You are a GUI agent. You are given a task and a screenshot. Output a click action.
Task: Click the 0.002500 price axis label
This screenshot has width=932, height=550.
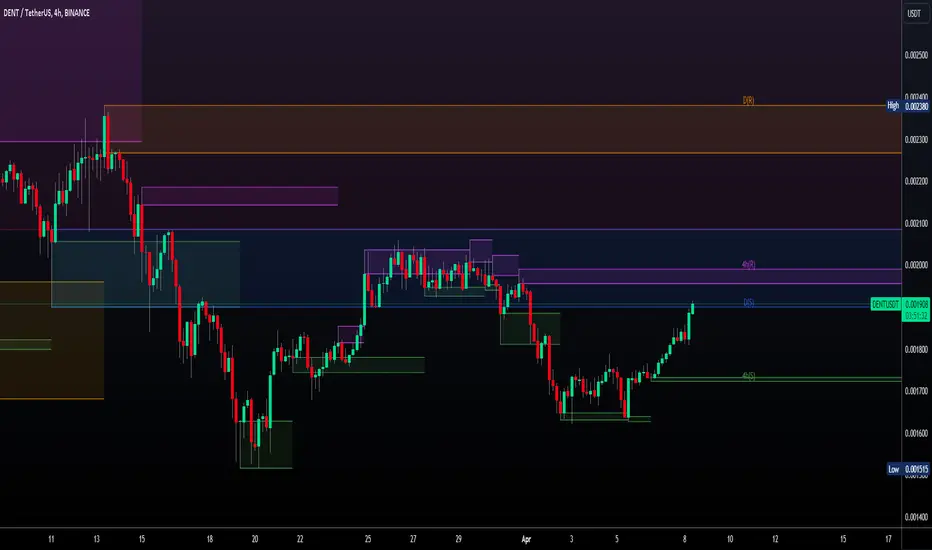916,55
